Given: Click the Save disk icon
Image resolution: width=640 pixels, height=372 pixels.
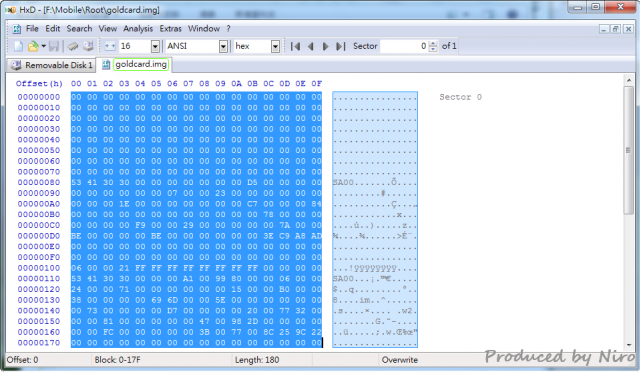Looking at the screenshot, I should pyautogui.click(x=54, y=46).
